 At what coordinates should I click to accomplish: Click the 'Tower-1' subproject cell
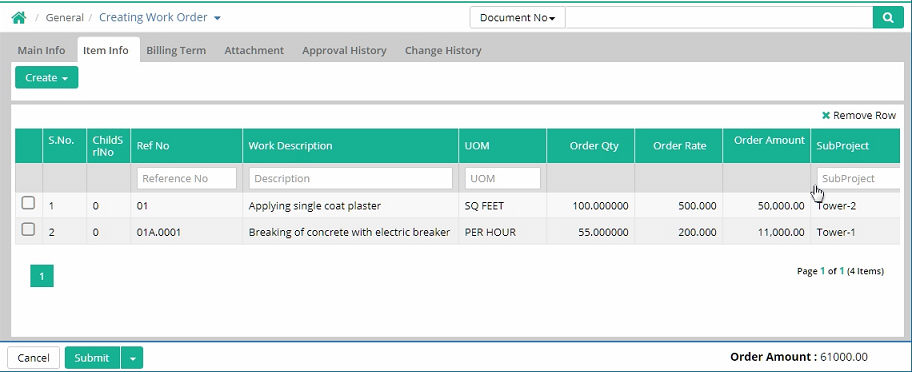coord(855,232)
